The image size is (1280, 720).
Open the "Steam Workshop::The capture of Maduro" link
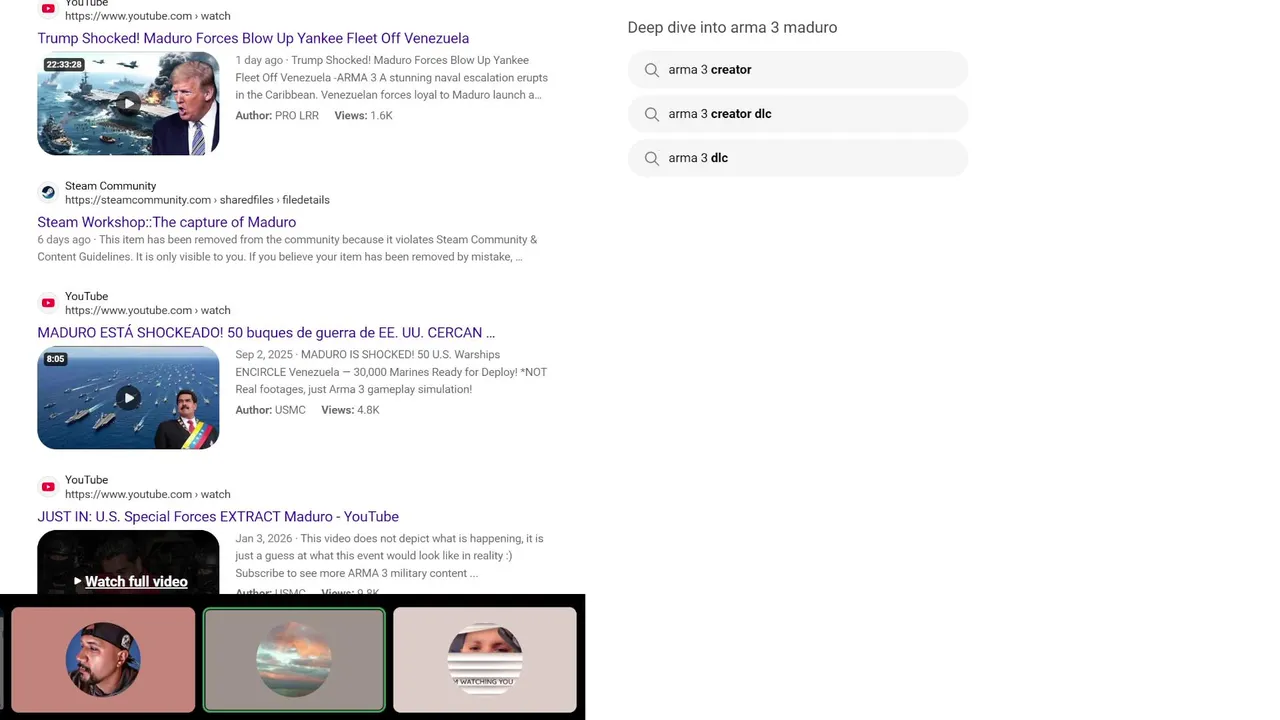pos(167,222)
